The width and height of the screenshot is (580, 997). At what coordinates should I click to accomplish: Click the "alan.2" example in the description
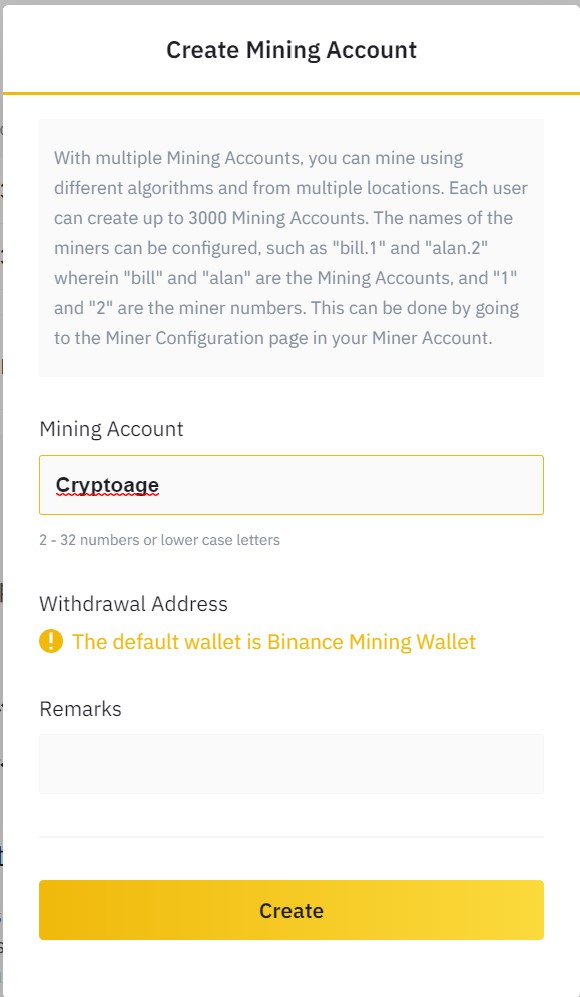457,248
